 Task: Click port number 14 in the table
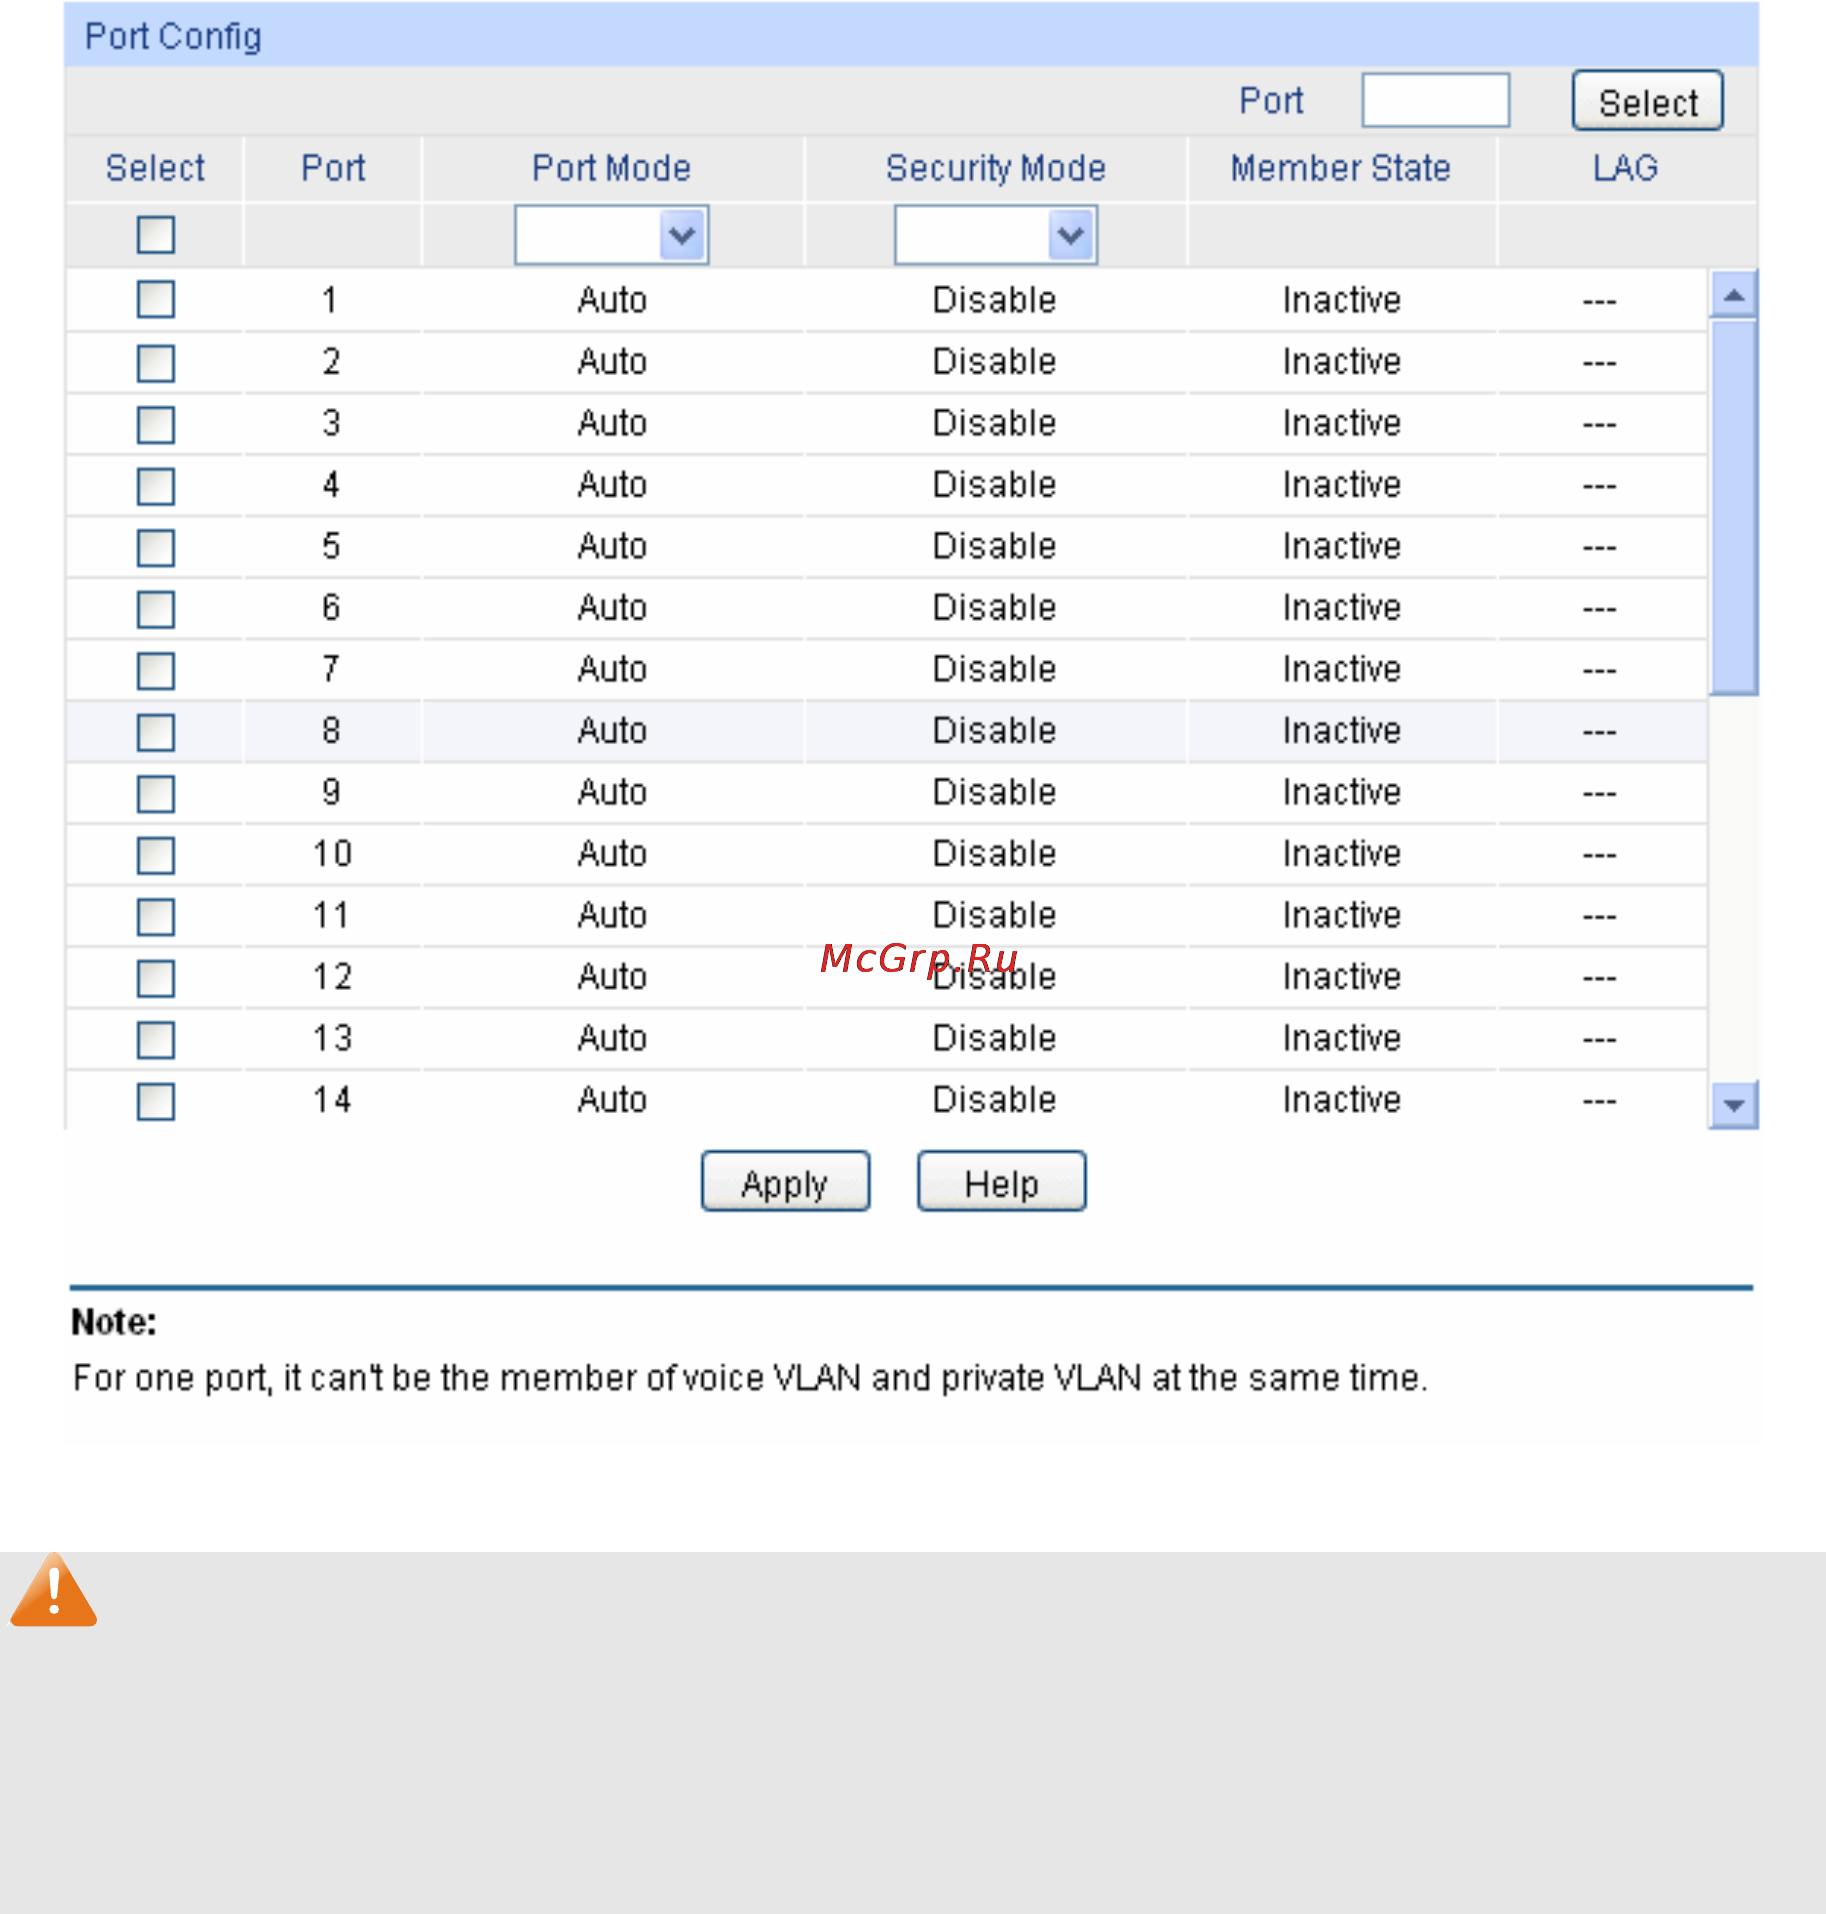332,1100
